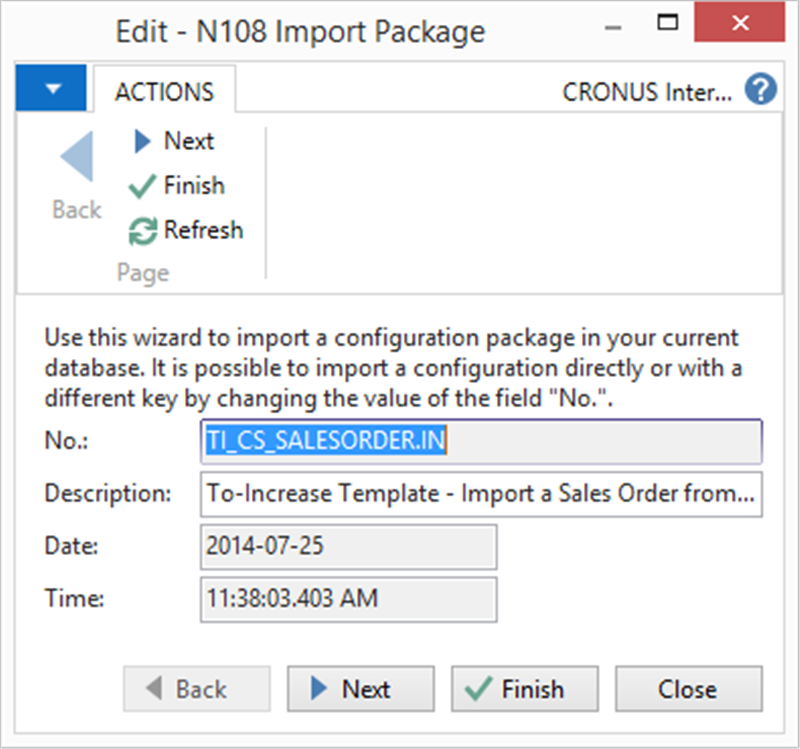Image resolution: width=800 pixels, height=749 pixels.
Task: Click the No. field with TI_CS_SALESORDER.IN
Action: click(x=481, y=441)
